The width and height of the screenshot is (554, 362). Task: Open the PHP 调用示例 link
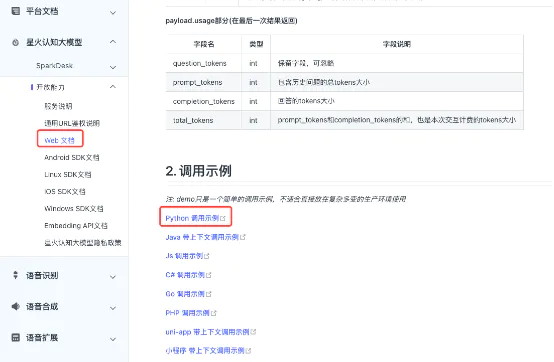point(188,313)
